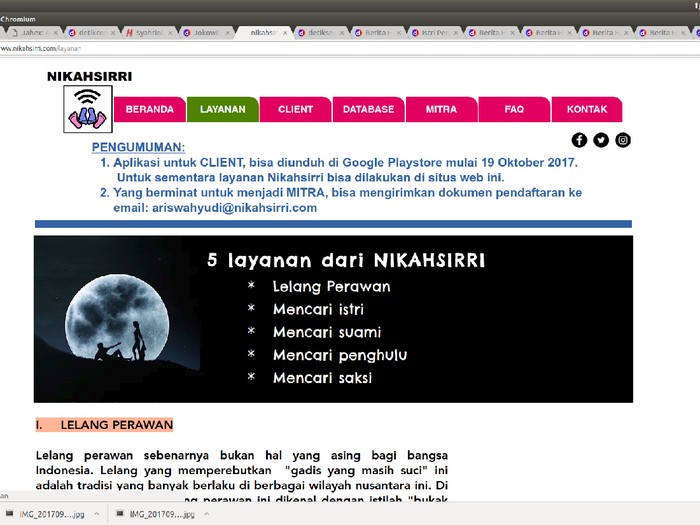Focus the address bar showing nikahsirri.com/layanan
The width and height of the screenshot is (700, 525).
point(348,48)
